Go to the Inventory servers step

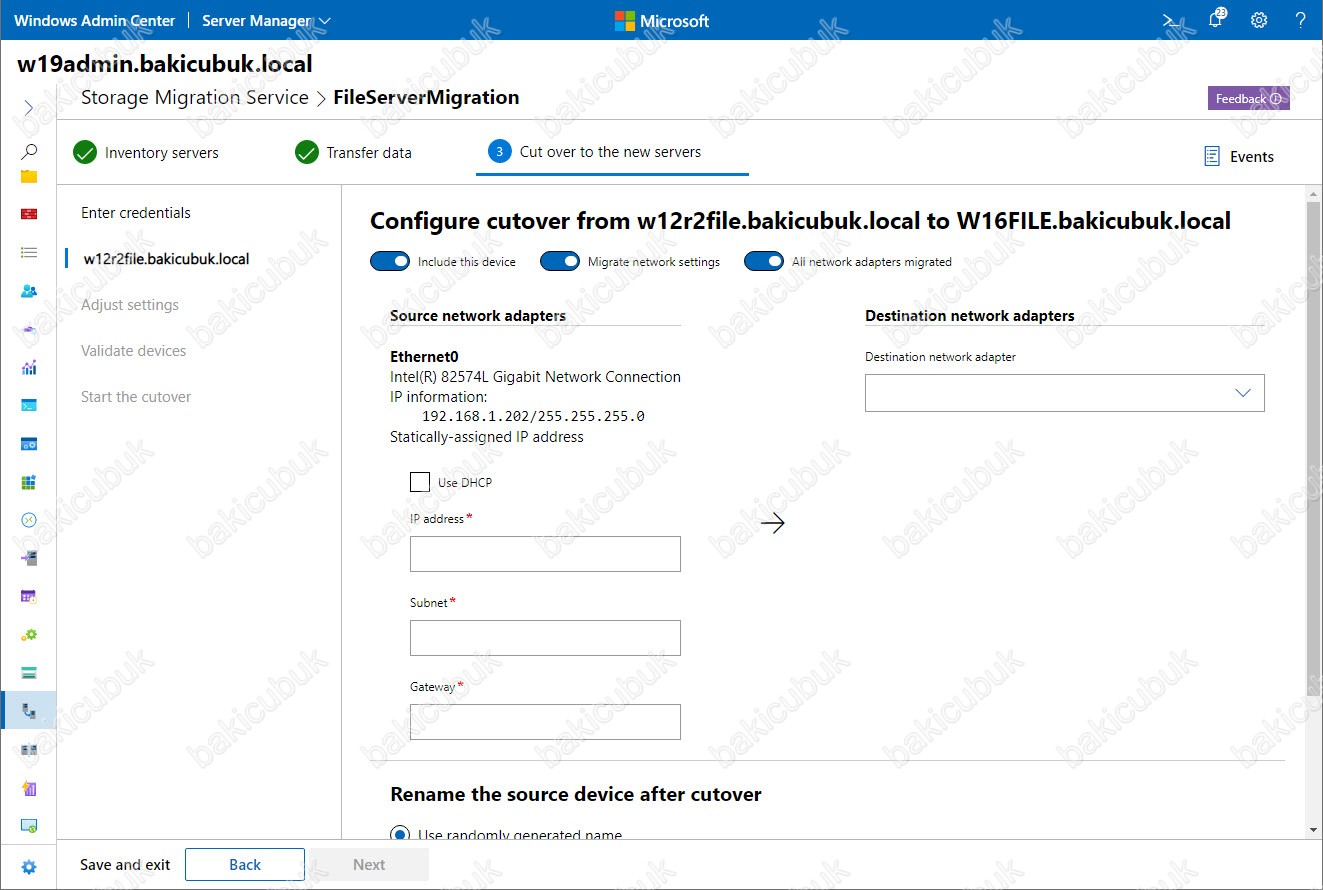(146, 153)
